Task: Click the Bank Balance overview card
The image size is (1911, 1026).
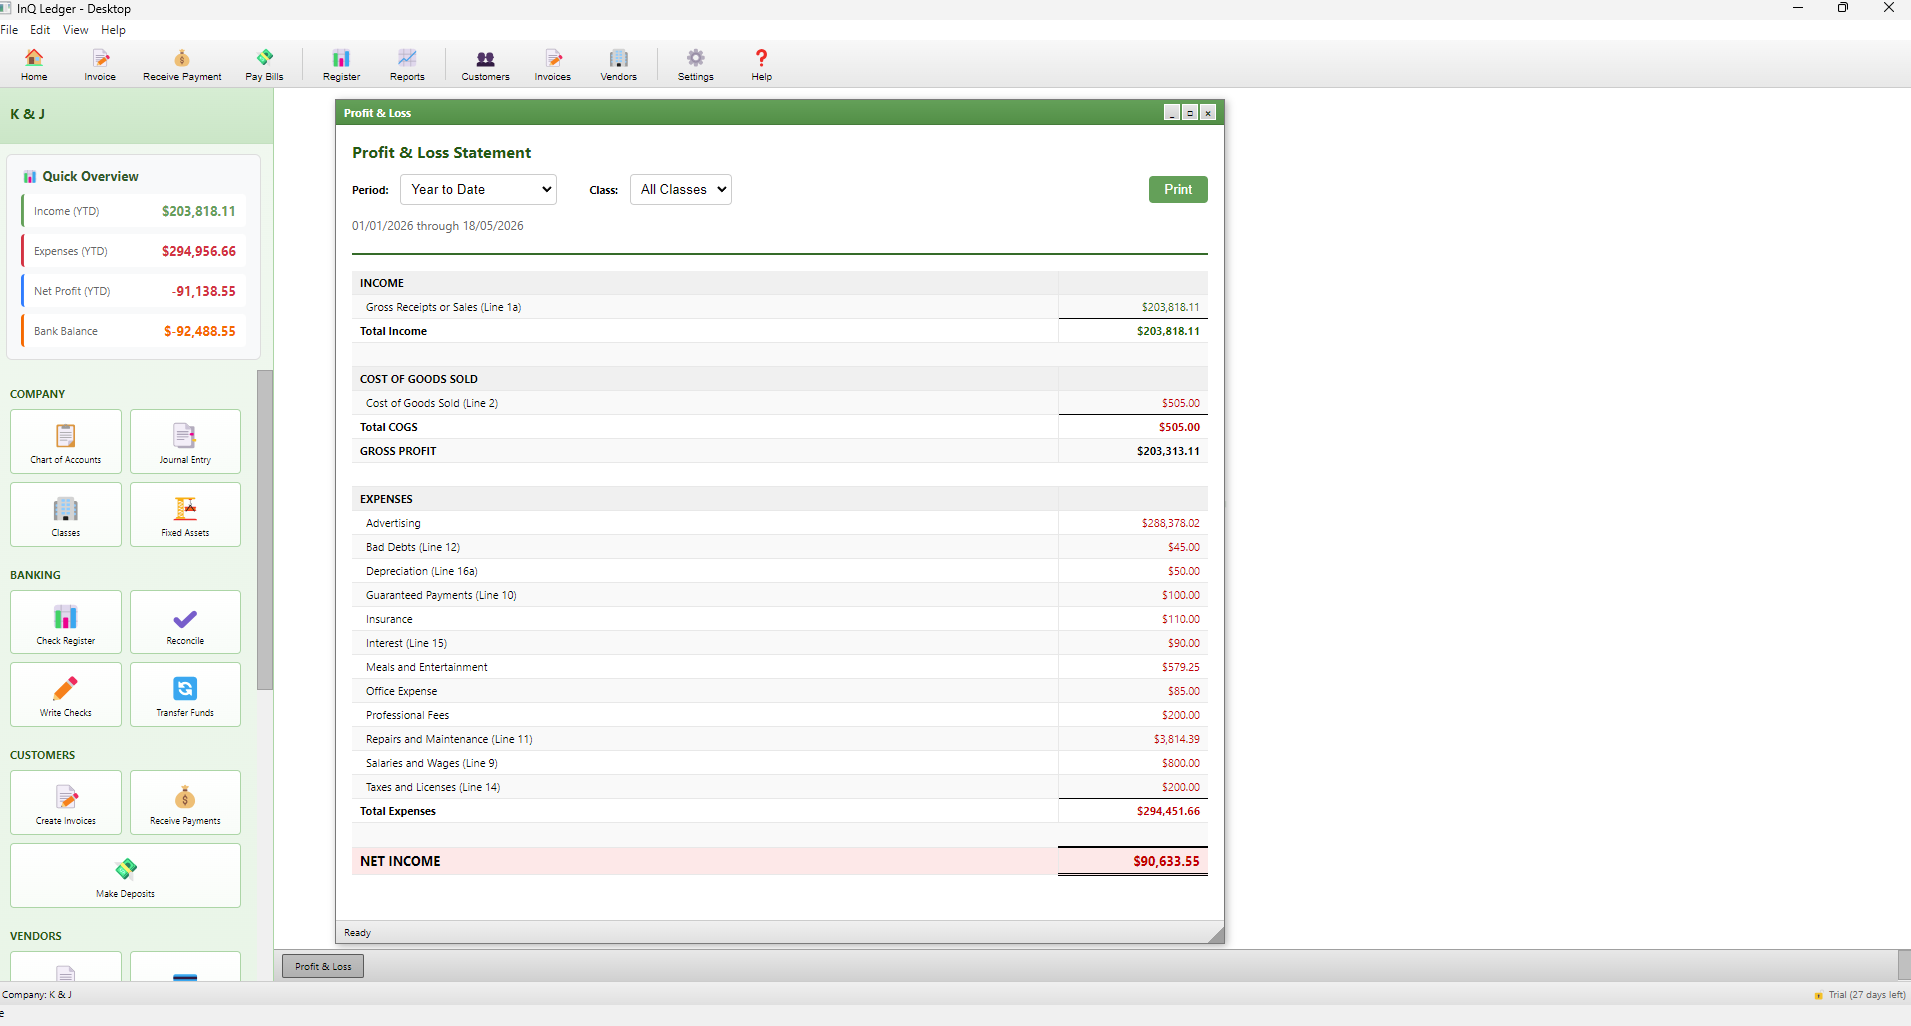Action: click(x=133, y=331)
